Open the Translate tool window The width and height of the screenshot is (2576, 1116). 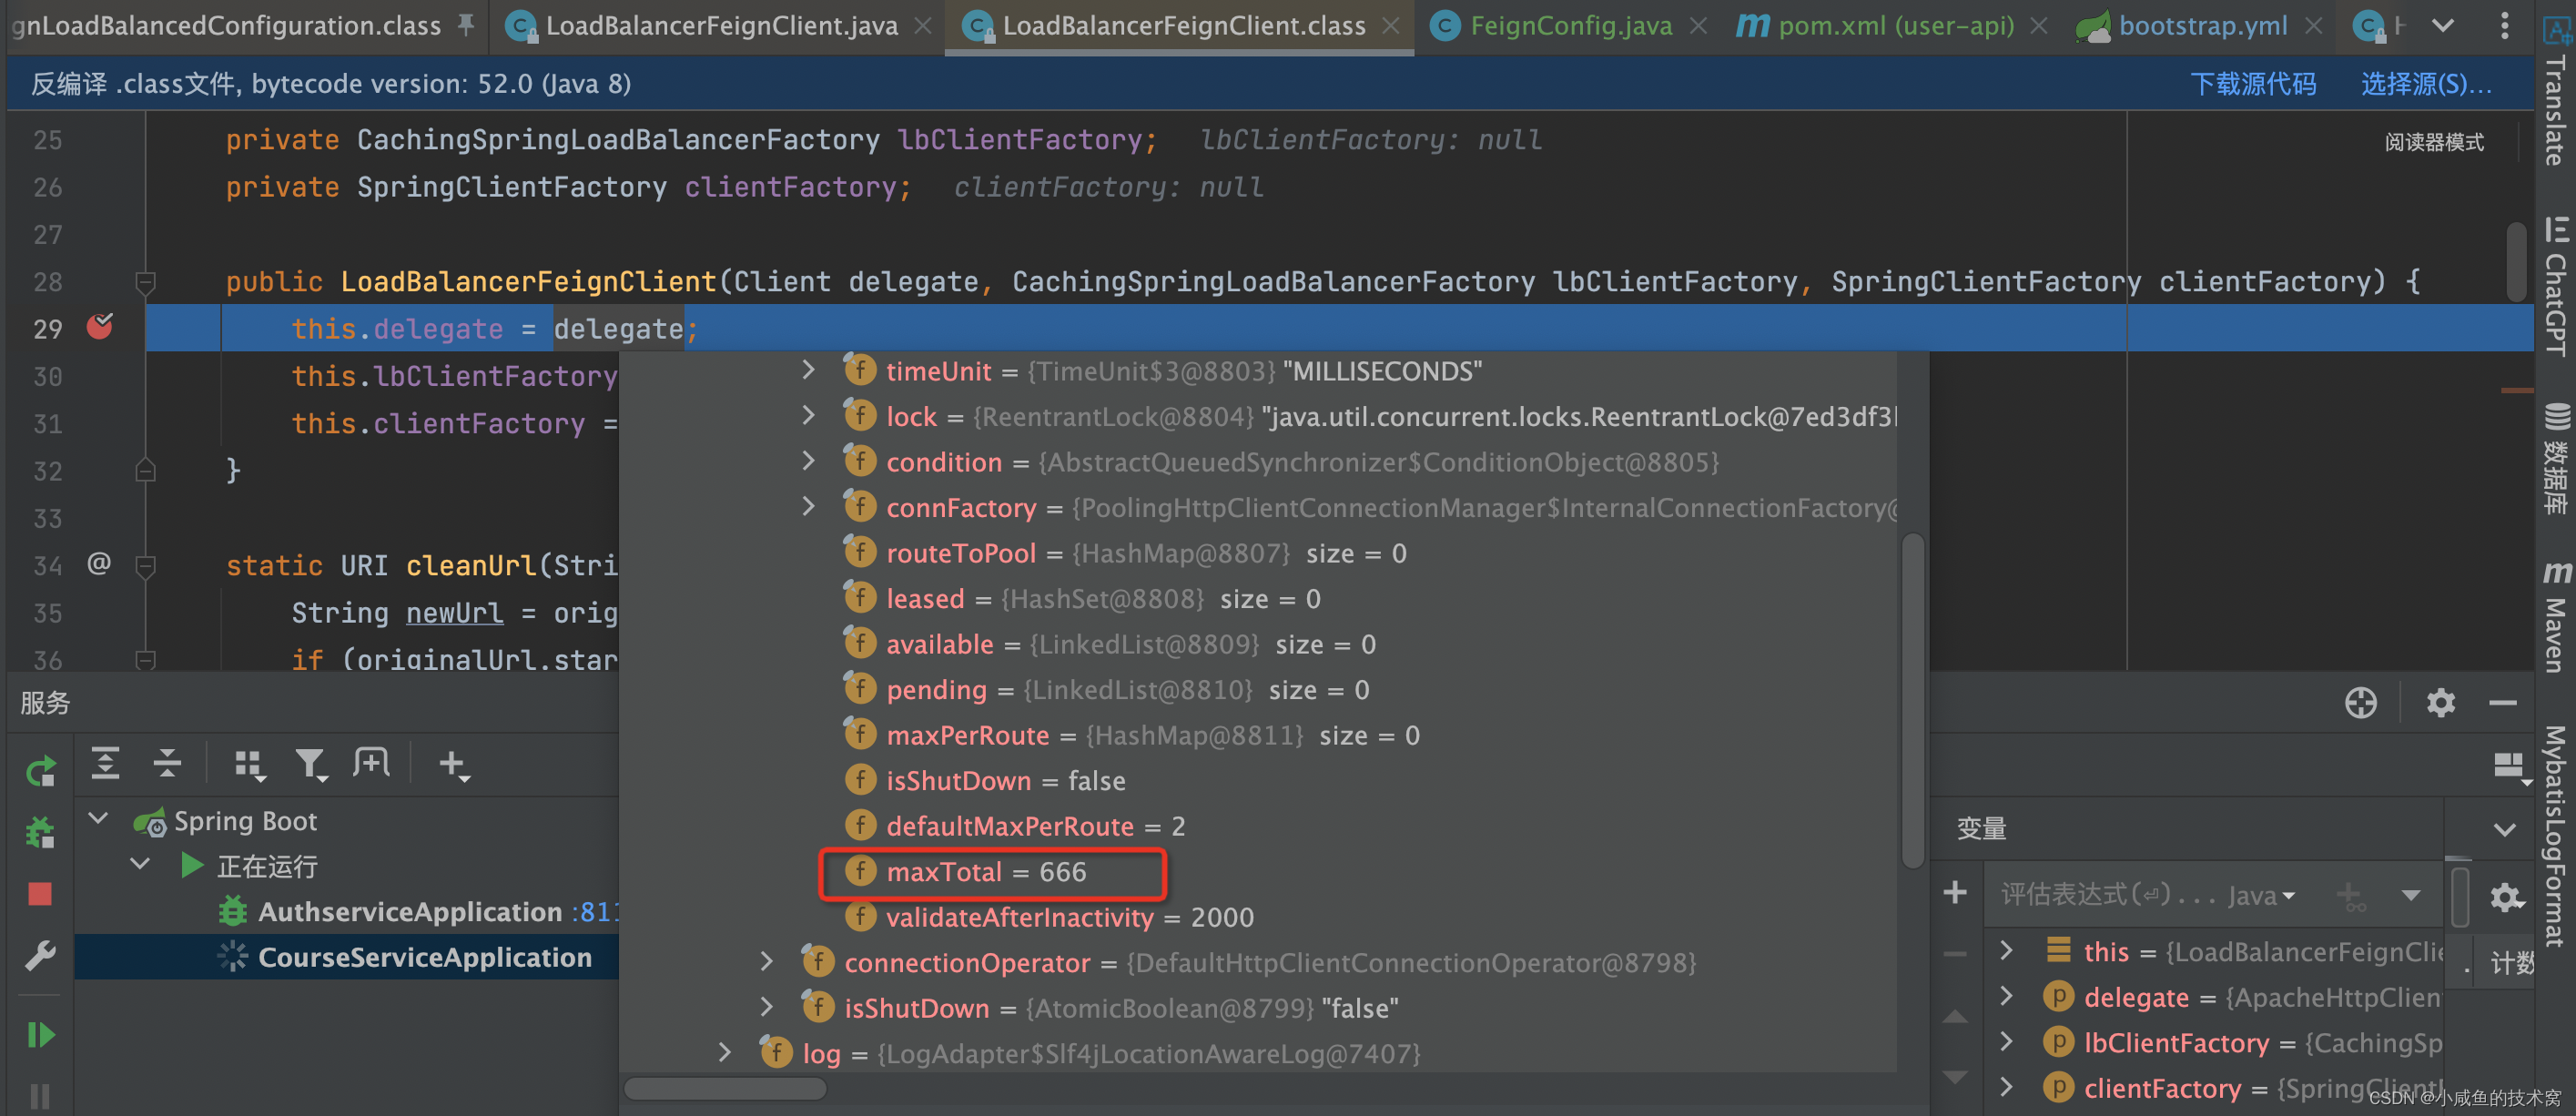[x=2556, y=90]
